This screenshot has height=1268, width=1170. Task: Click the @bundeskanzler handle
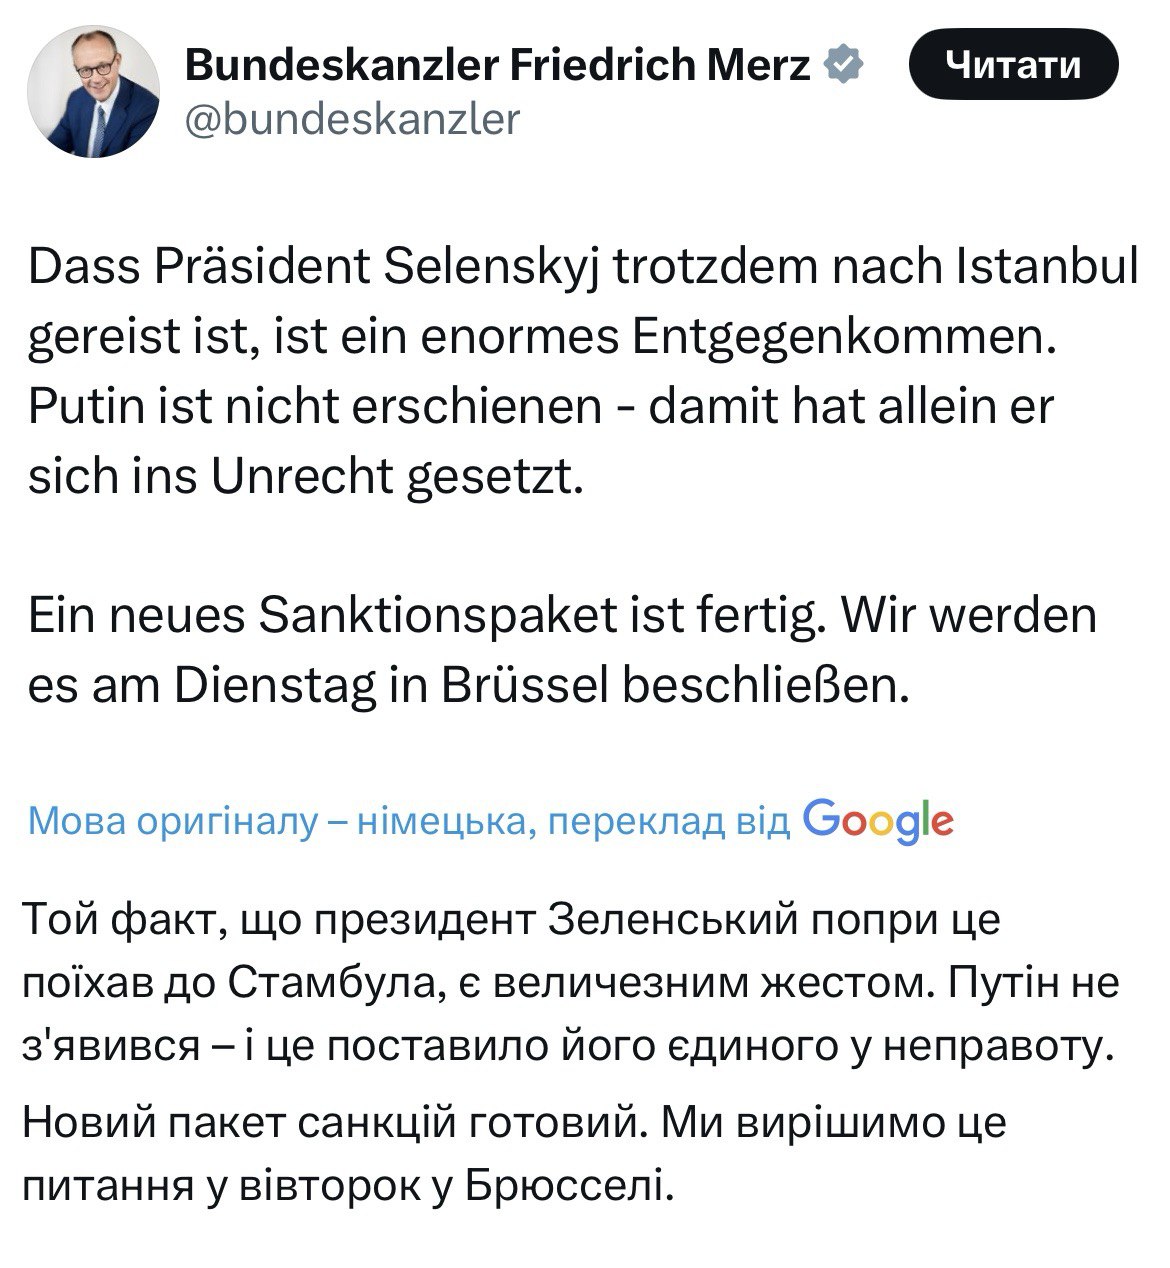pos(353,119)
